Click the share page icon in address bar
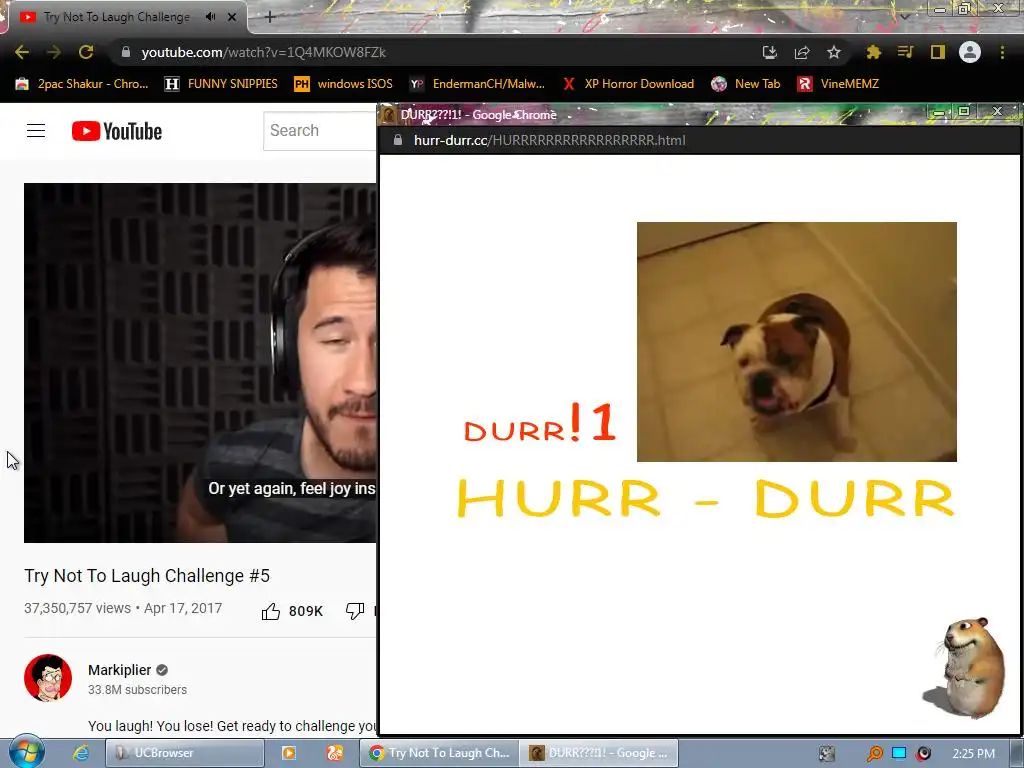The width and height of the screenshot is (1024, 768). (x=802, y=52)
